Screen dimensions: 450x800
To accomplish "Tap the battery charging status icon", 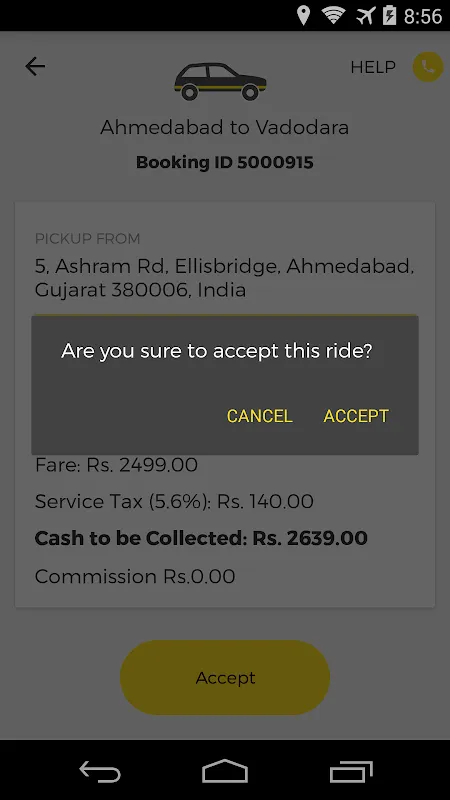I will coord(389,15).
